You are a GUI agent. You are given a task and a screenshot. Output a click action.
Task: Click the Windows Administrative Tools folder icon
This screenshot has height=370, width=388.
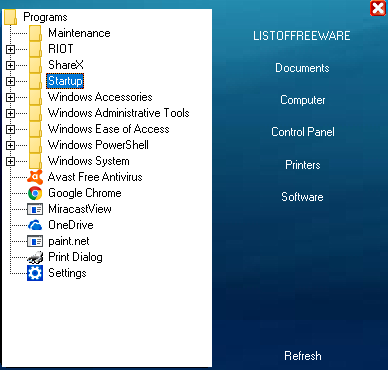(35, 113)
